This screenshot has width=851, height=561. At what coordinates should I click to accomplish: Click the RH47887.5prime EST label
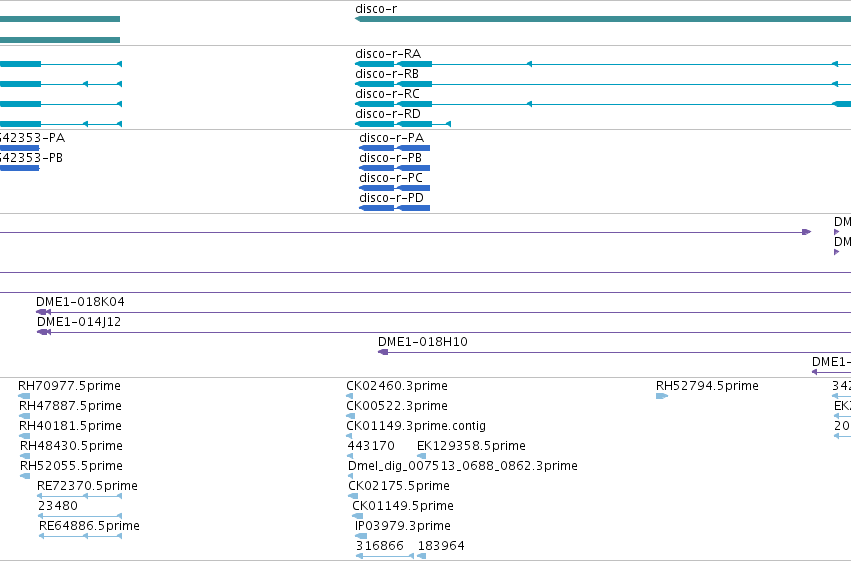71,406
